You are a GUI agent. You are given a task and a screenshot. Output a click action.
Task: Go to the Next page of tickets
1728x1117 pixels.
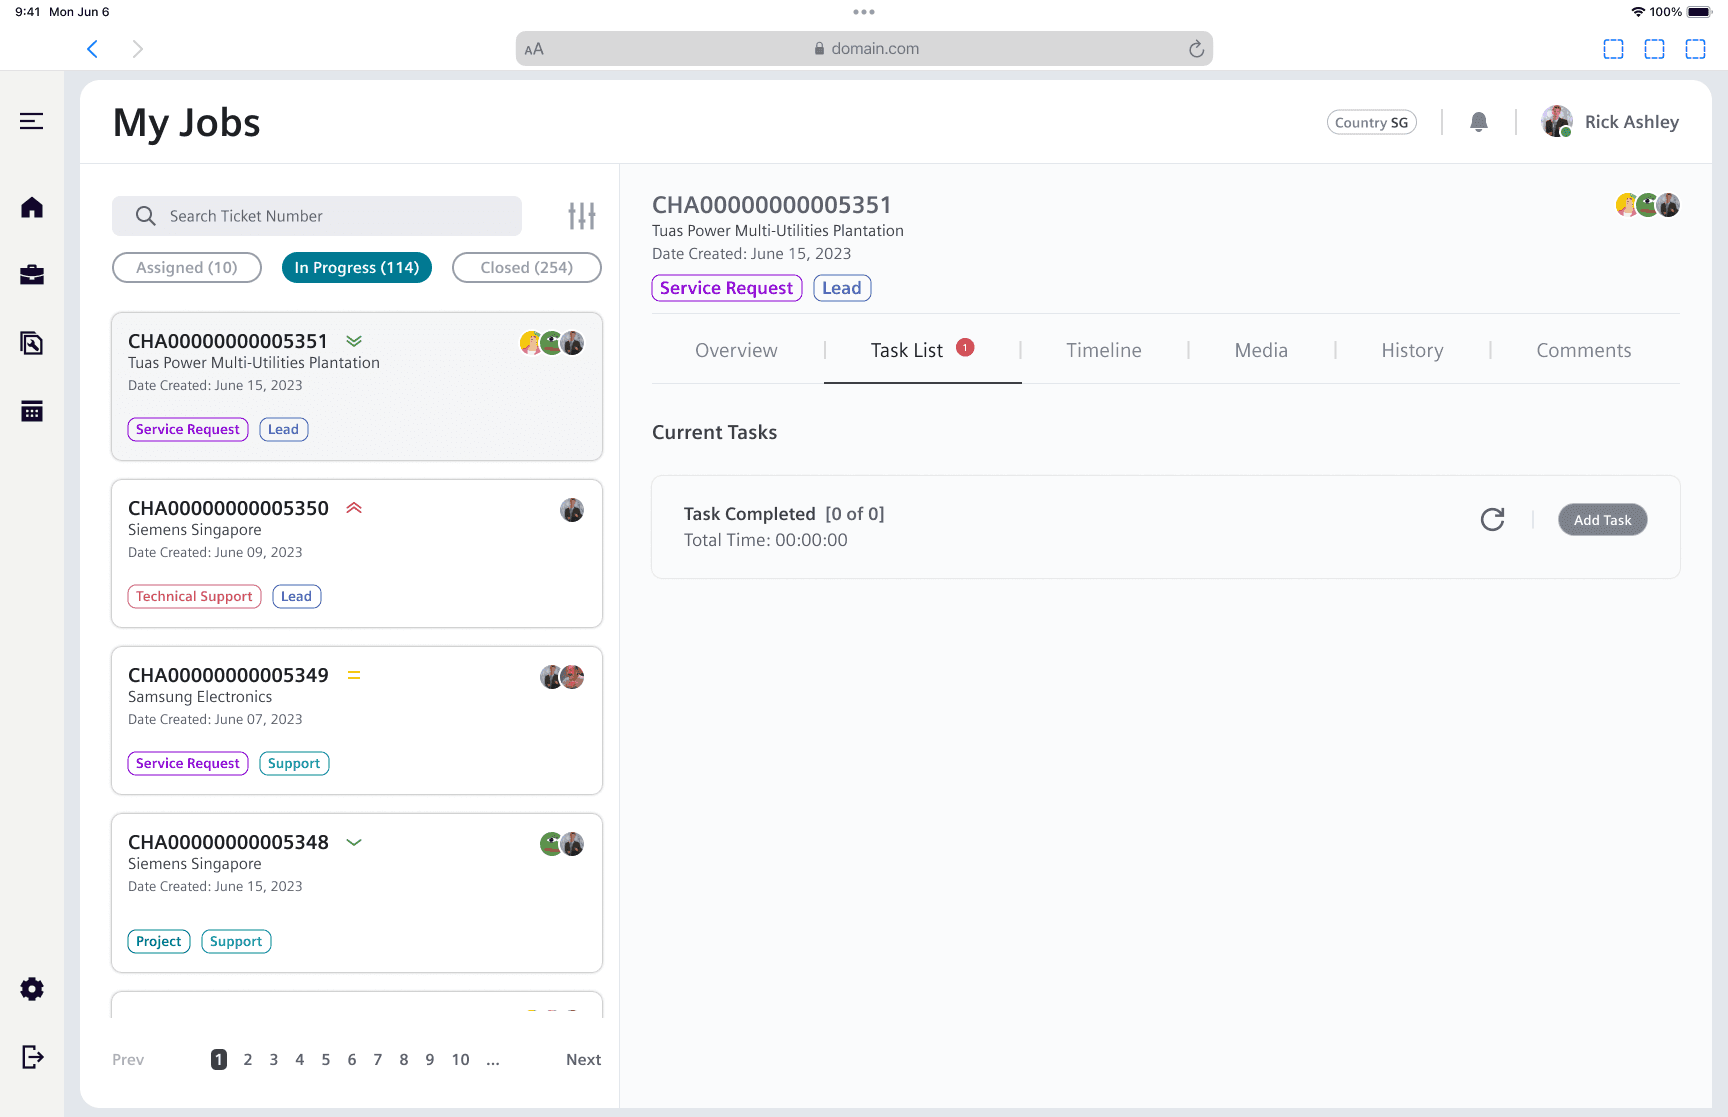(x=584, y=1059)
